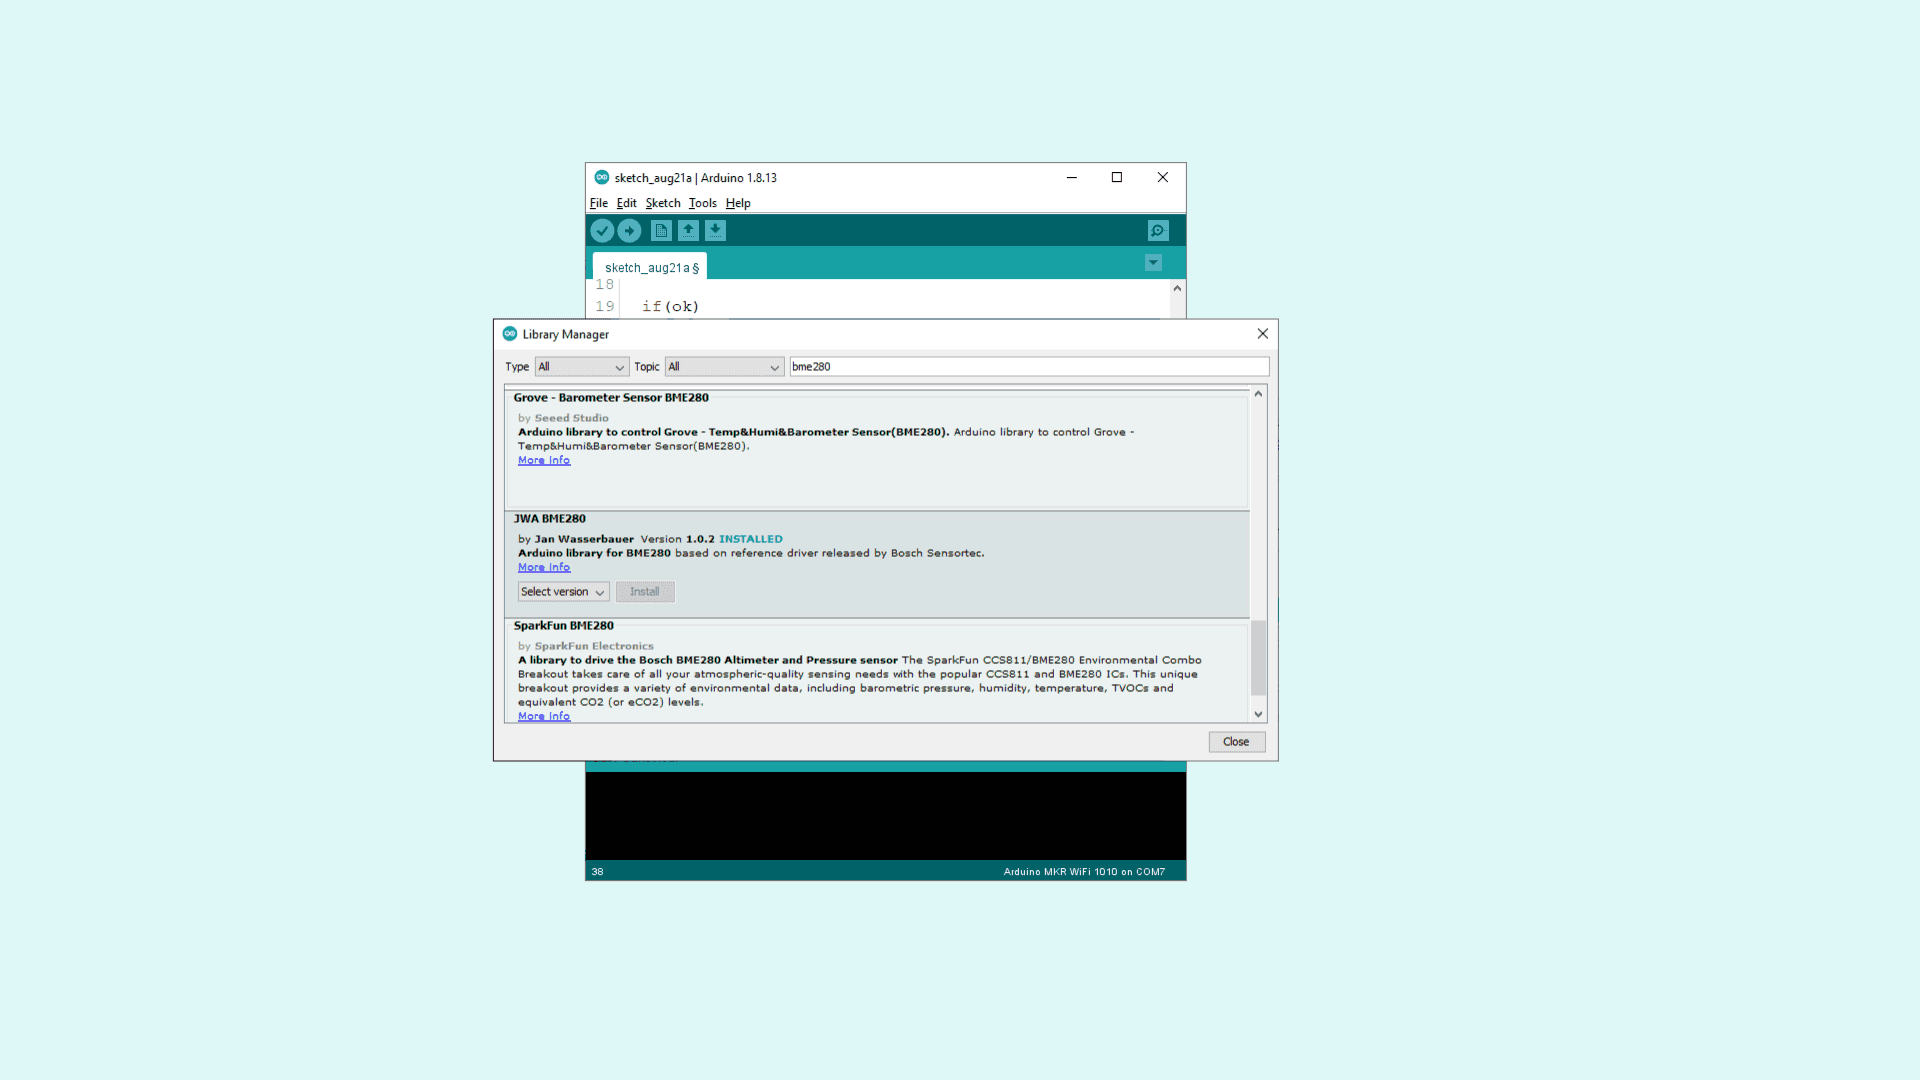Click the Arduino logo in title bar
The image size is (1920, 1080).
click(x=601, y=178)
